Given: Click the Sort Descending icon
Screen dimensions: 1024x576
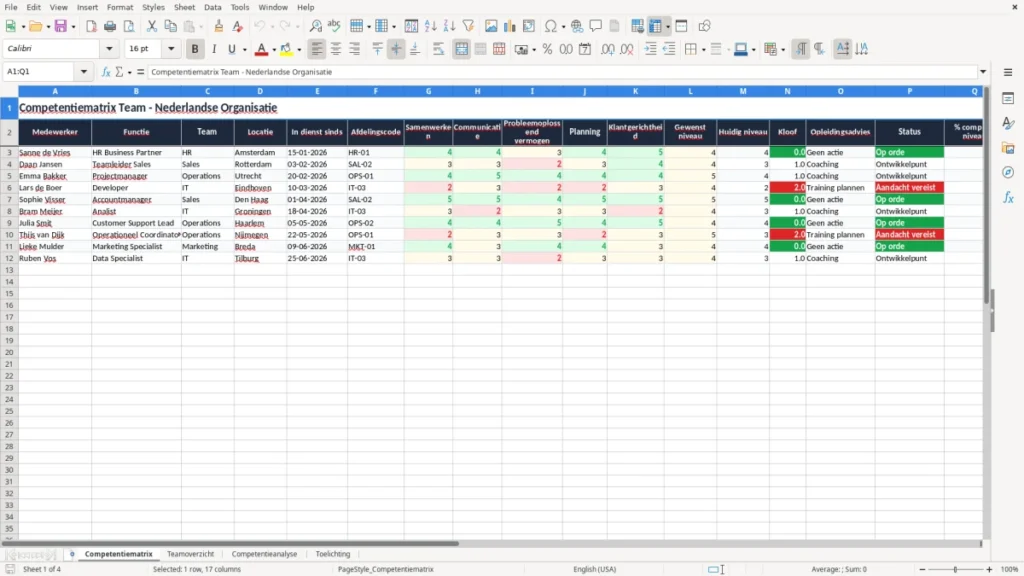Looking at the screenshot, I should pyautogui.click(x=449, y=26).
